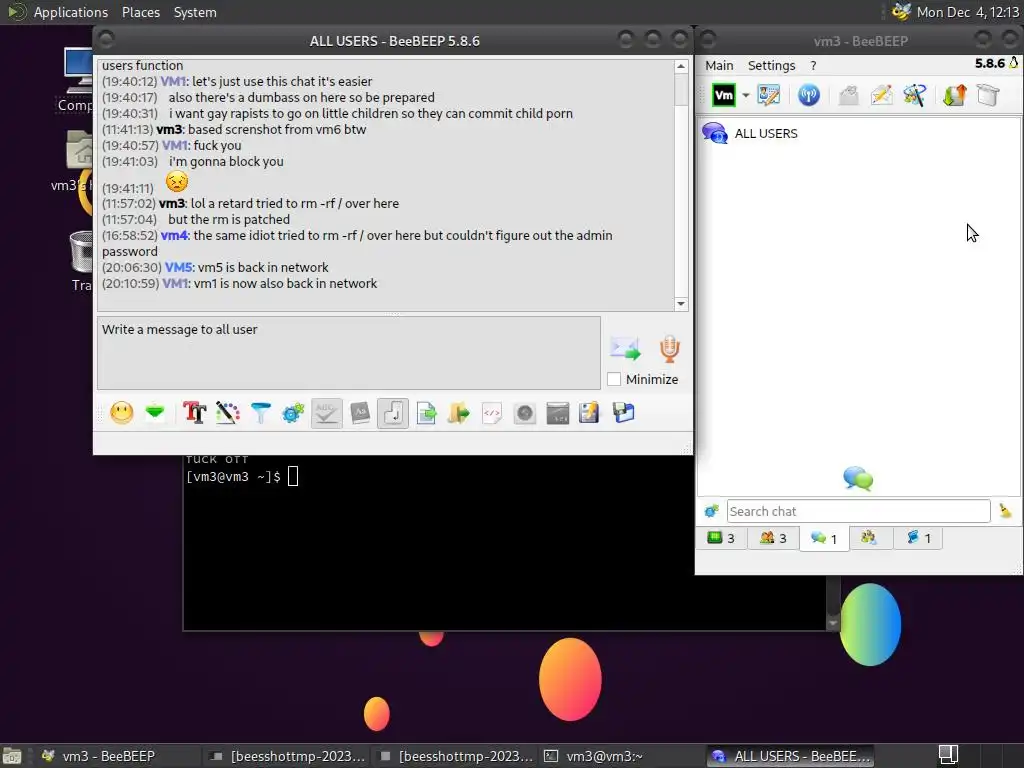The height and width of the screenshot is (768, 1024).
Task: Click chat scrollbar down arrow
Action: [681, 304]
